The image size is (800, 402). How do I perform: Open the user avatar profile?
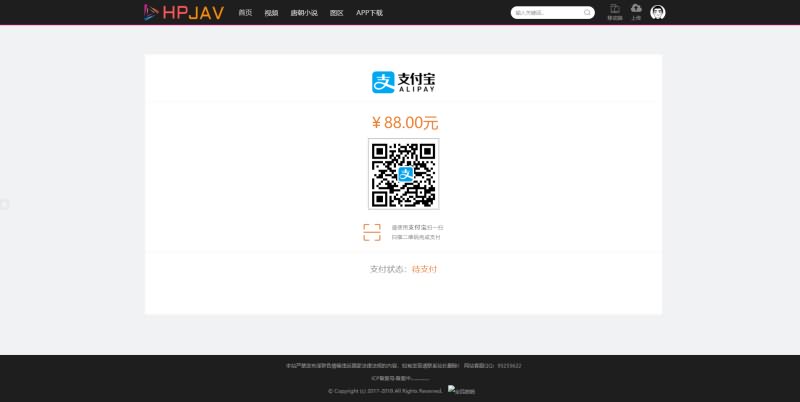pyautogui.click(x=658, y=12)
